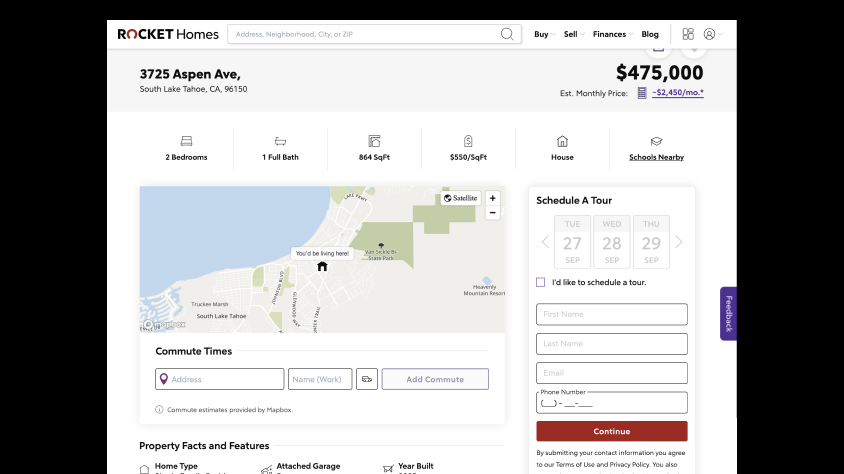Check the I'd like to schedule a tour box
844x474 pixels.
tap(540, 282)
